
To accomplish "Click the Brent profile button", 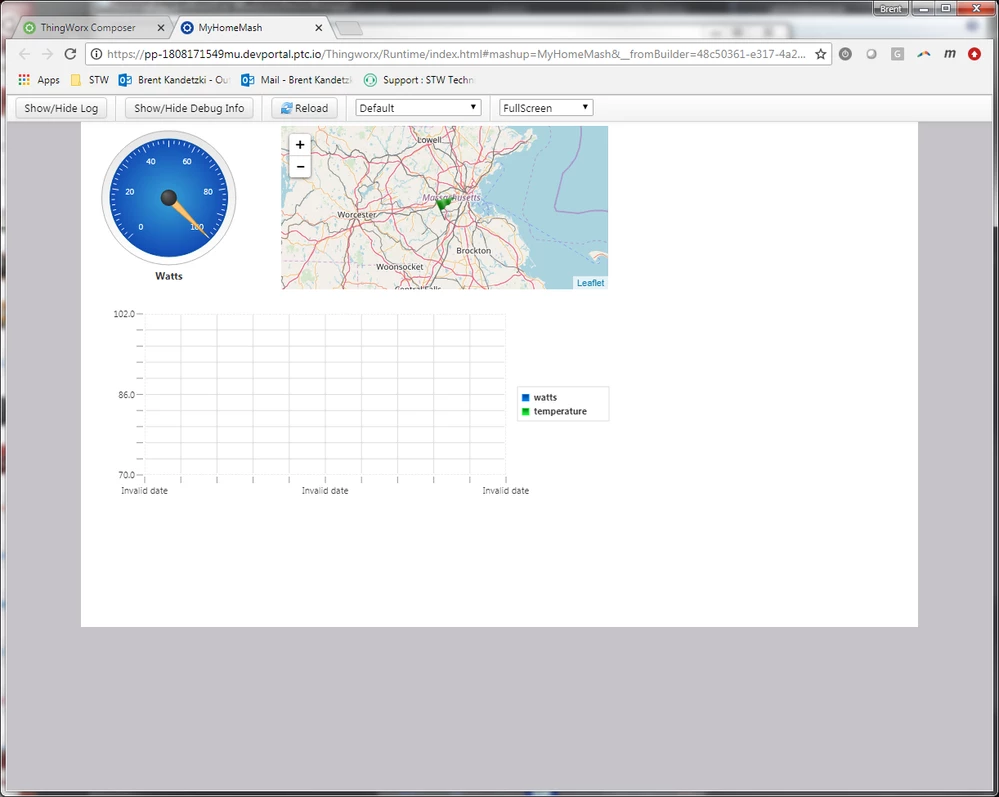I will pyautogui.click(x=891, y=9).
